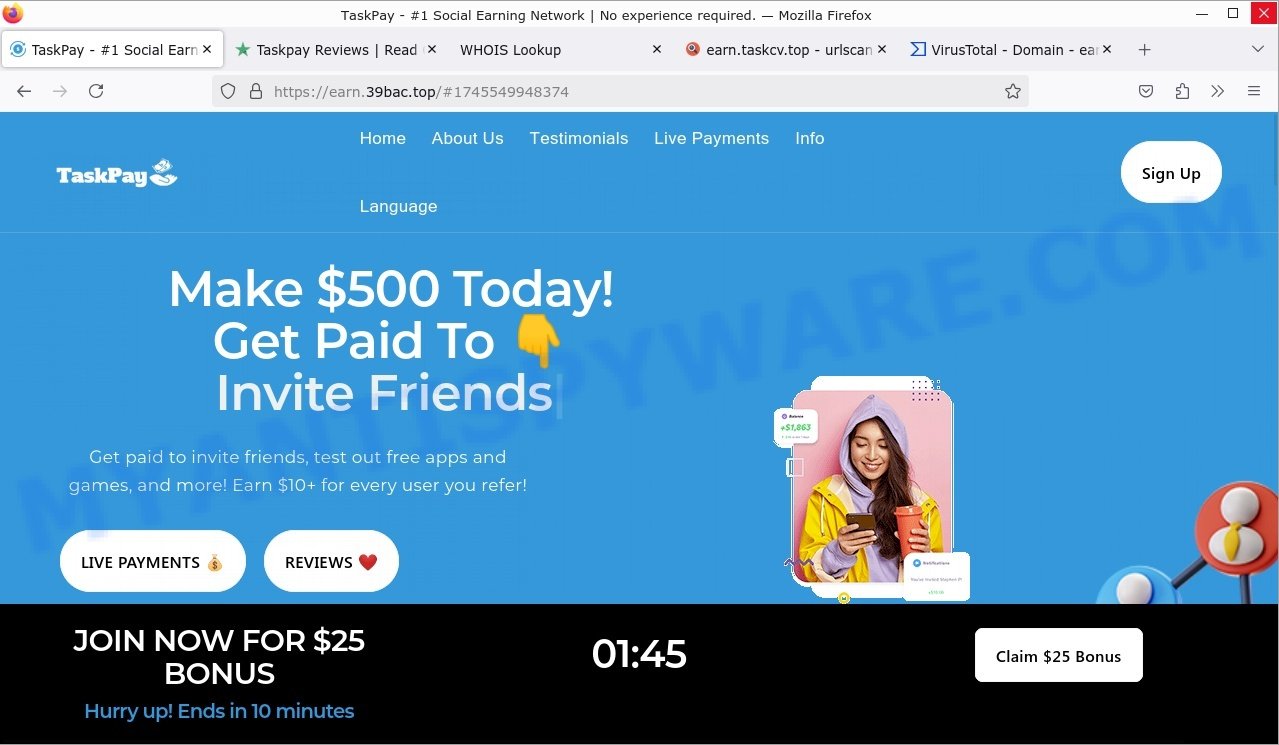Open the Pocket save icon

pyautogui.click(x=1146, y=91)
